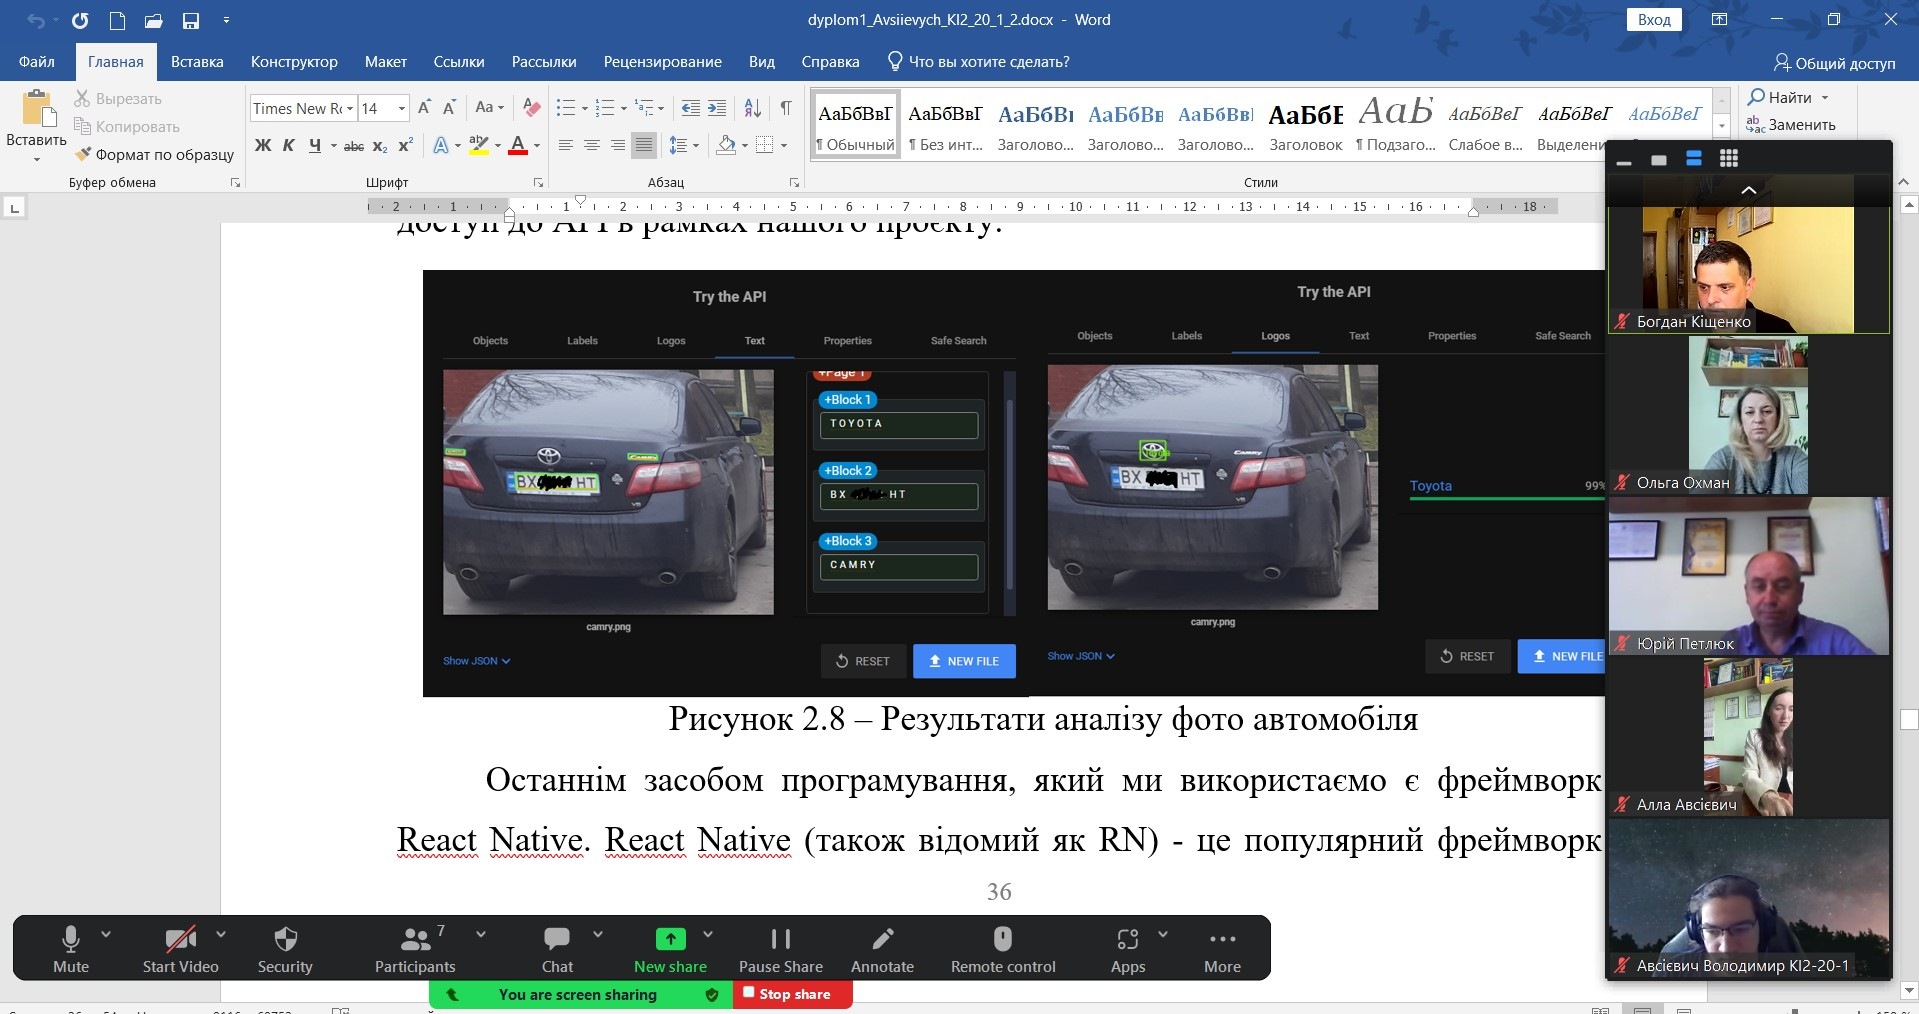Click the Sort A-Z icon
This screenshot has width=1919, height=1014.
[x=753, y=108]
